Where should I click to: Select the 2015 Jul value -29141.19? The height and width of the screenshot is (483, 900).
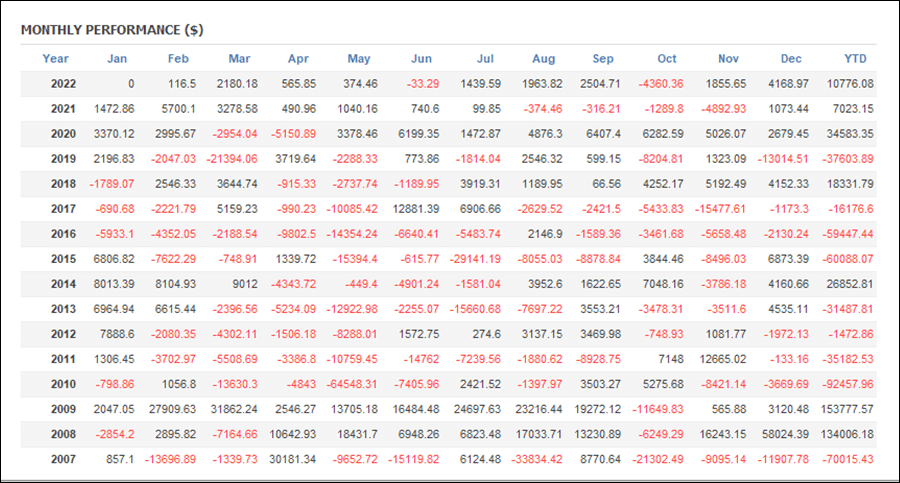475,259
